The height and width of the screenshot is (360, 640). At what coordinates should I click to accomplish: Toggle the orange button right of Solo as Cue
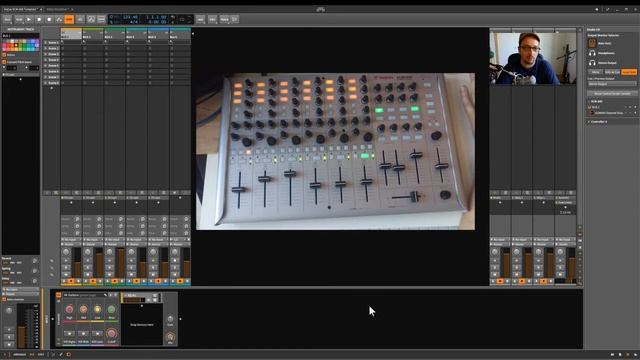629,72
